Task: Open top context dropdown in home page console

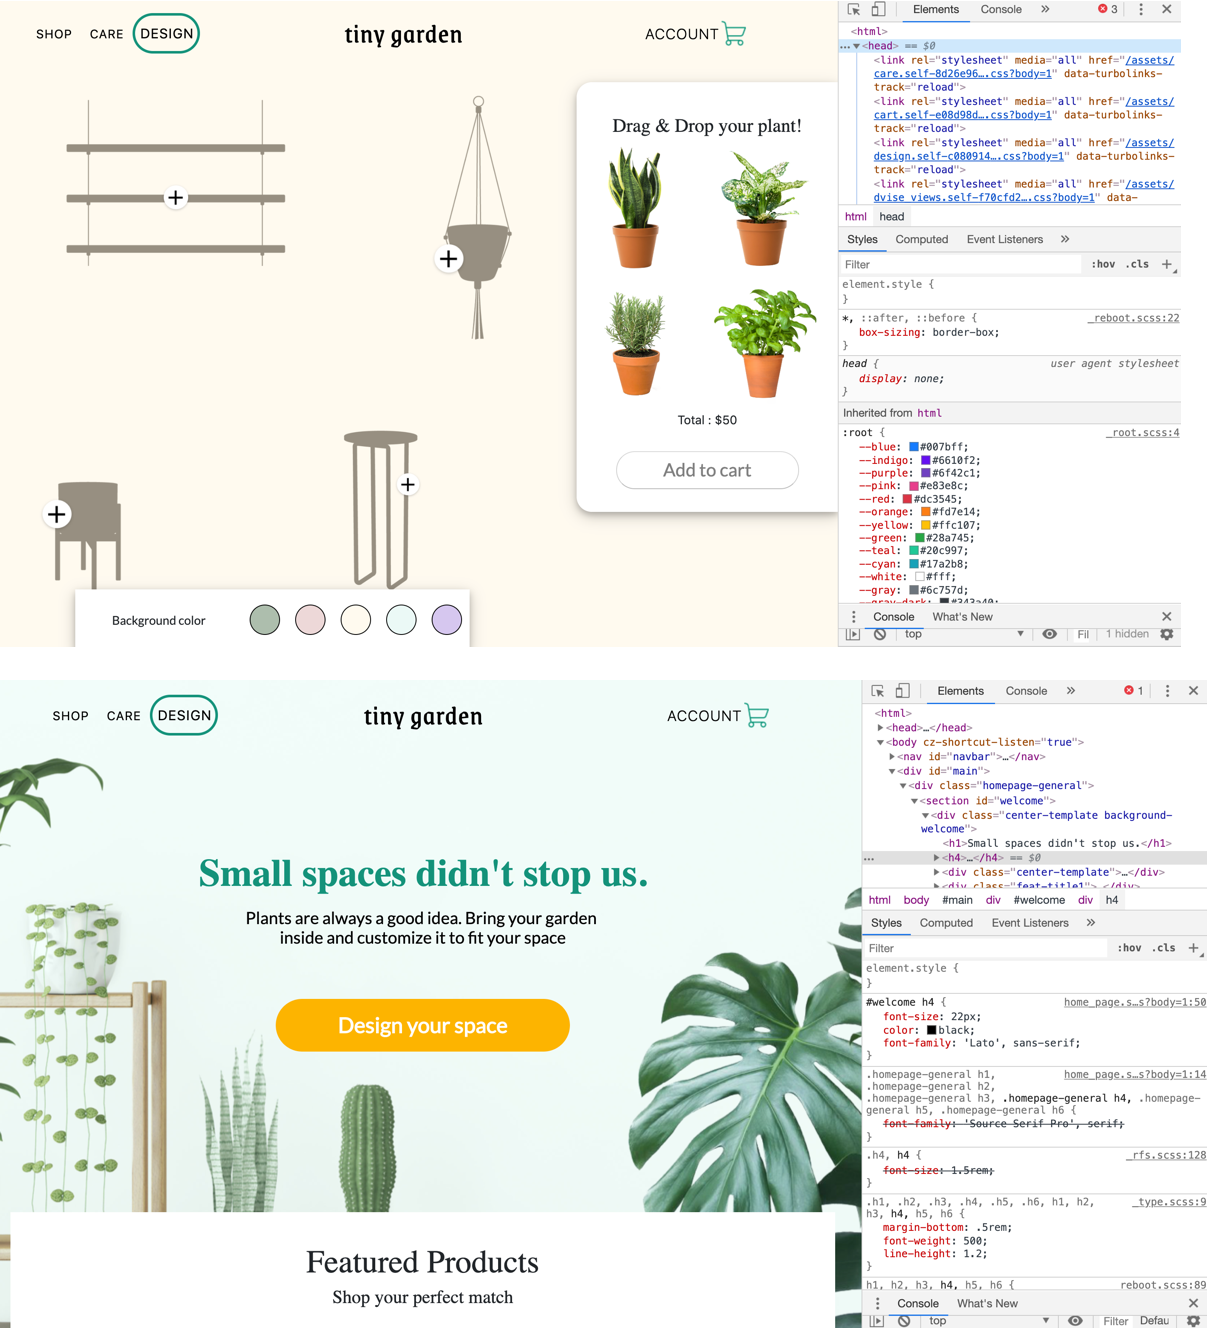Action: [x=989, y=1321]
